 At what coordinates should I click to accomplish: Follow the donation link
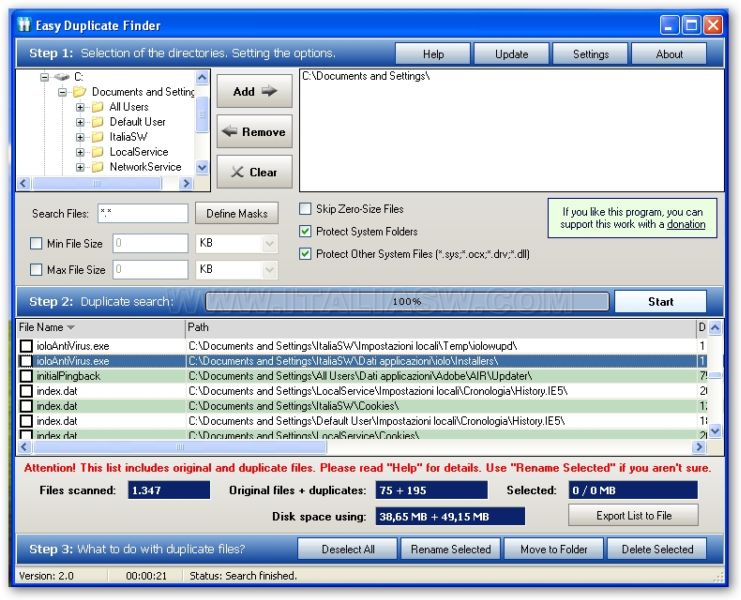(686, 224)
